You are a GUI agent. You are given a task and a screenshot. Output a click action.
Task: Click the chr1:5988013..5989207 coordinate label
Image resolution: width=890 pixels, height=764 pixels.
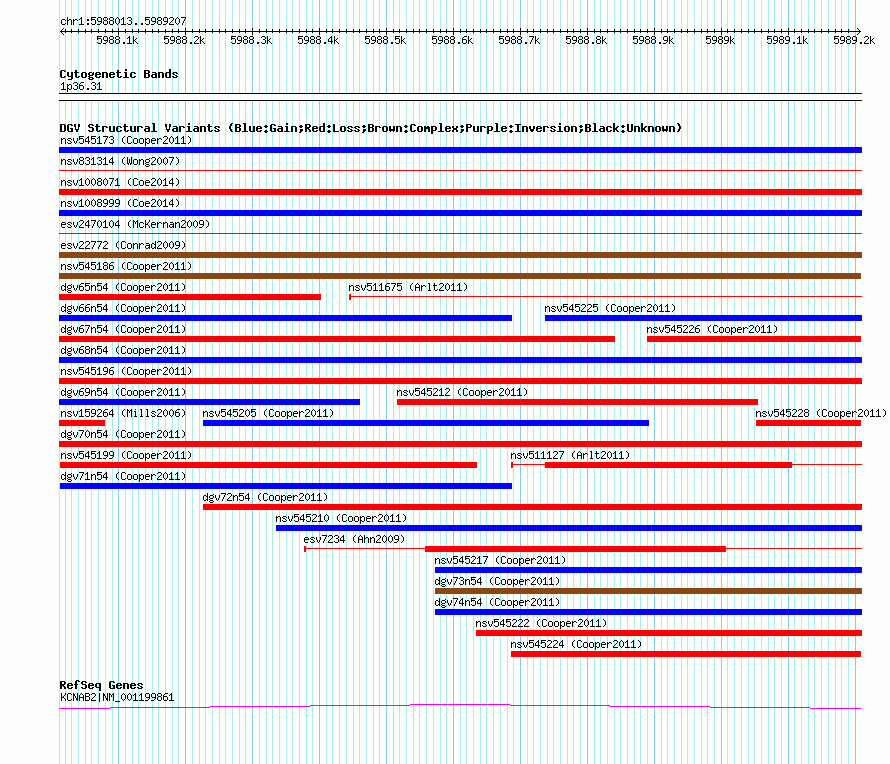click(123, 21)
